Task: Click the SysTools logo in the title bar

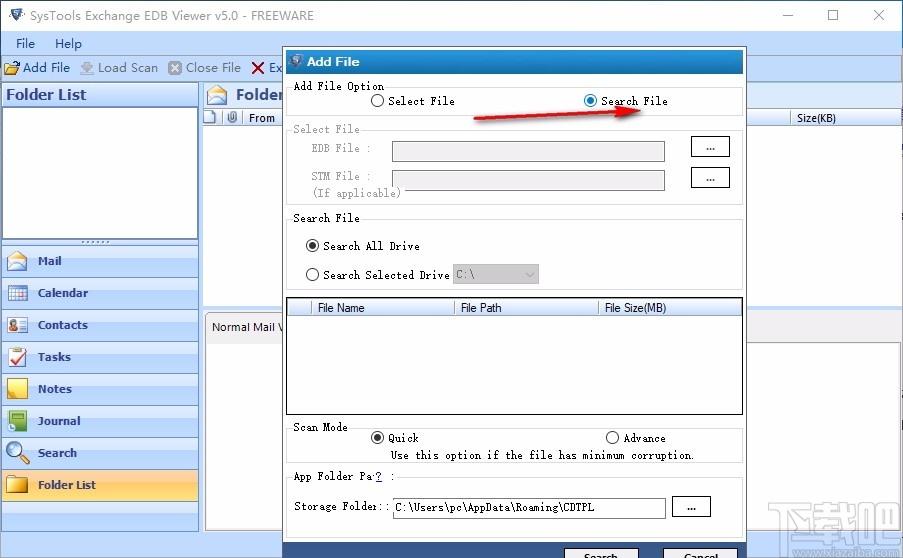Action: [x=16, y=15]
